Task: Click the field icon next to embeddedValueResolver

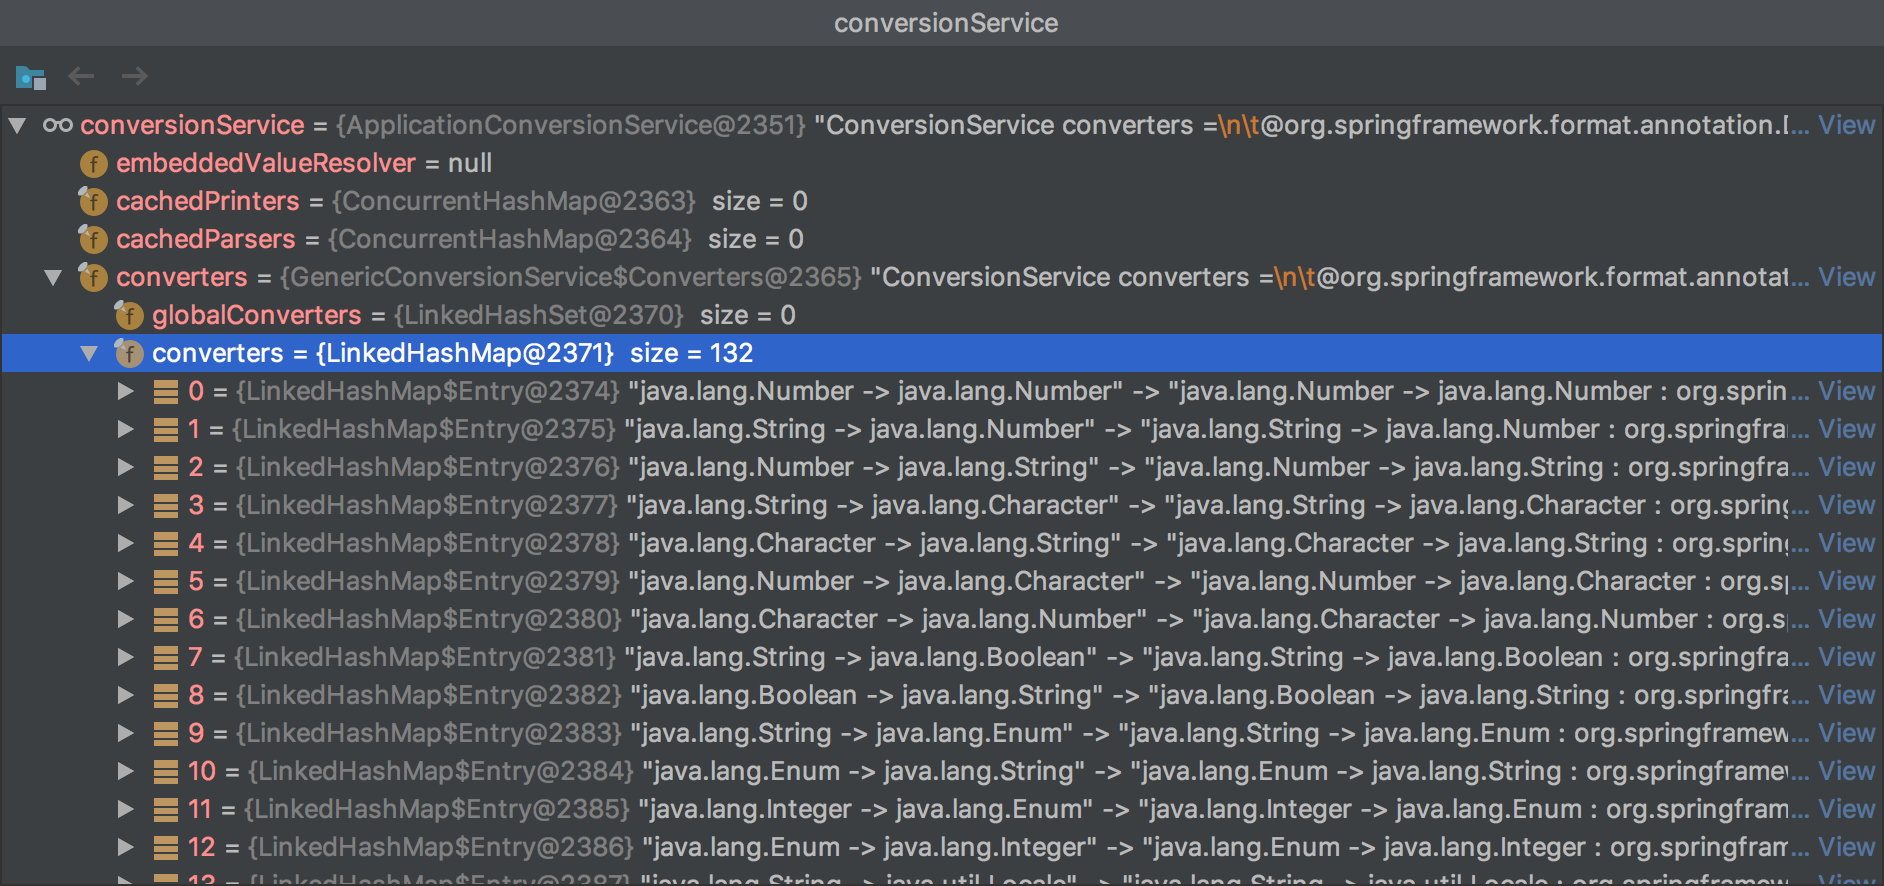Action: pyautogui.click(x=93, y=164)
